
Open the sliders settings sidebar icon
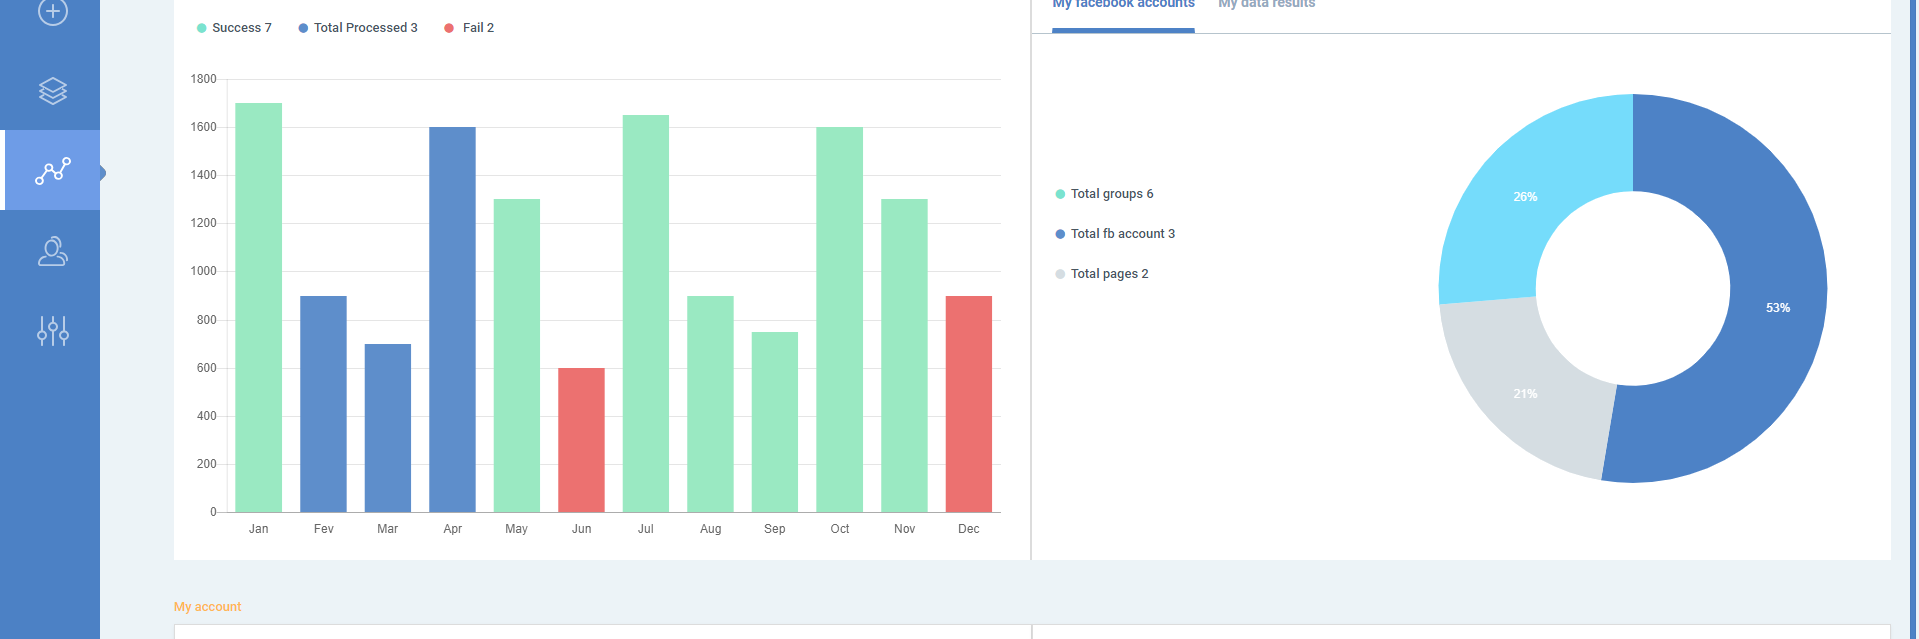click(x=52, y=331)
